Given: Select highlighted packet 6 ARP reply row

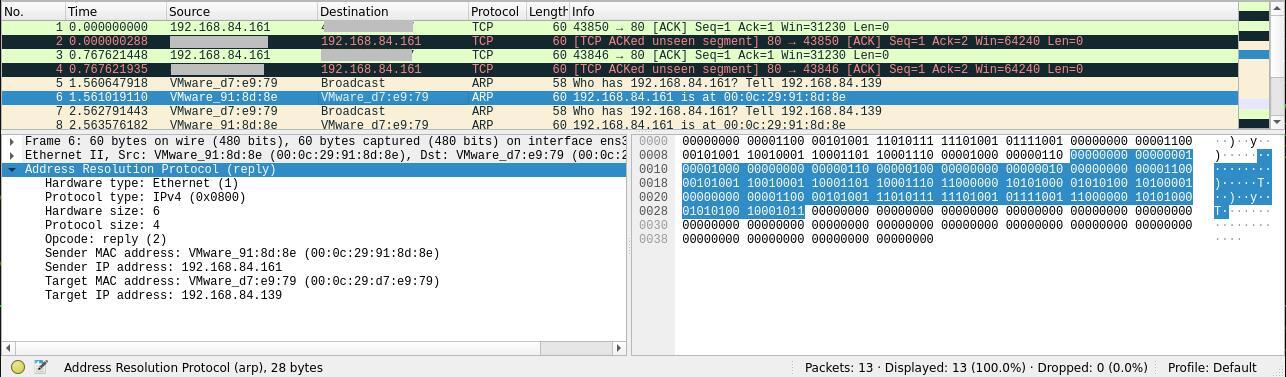Looking at the screenshot, I should [x=619, y=97].
